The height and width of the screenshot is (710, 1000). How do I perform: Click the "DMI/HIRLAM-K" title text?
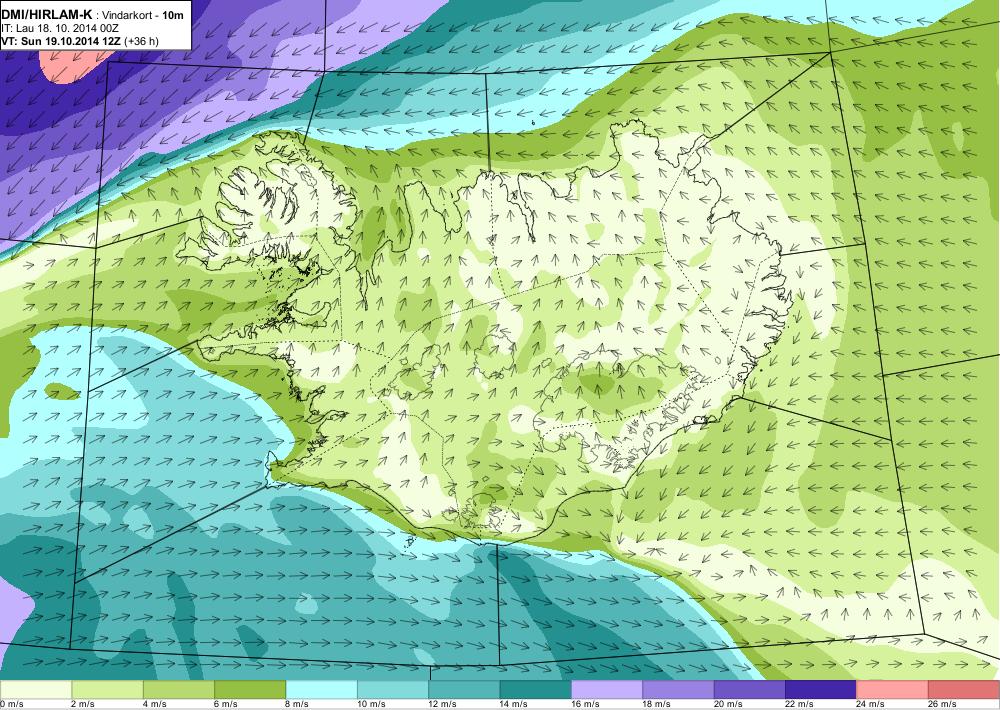(48, 15)
